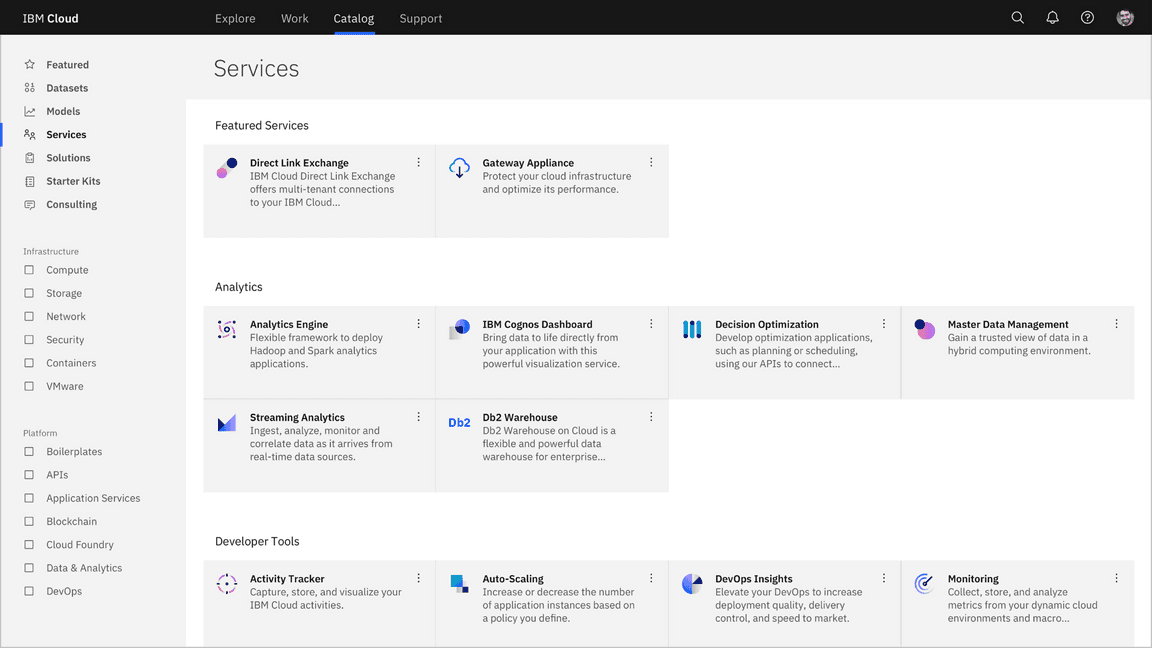
Task: Open overflow menu for Direct Link Exchange
Action: click(418, 162)
